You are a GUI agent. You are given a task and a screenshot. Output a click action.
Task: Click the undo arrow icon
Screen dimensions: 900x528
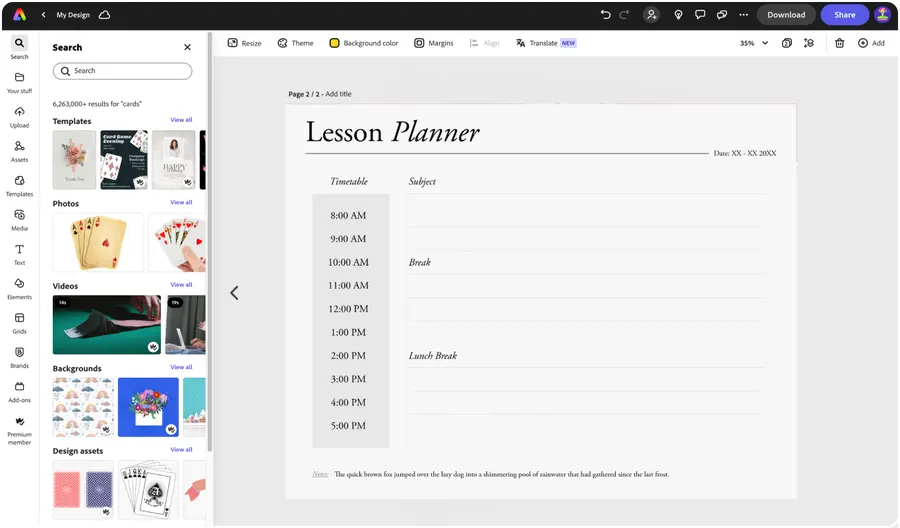[x=605, y=15]
